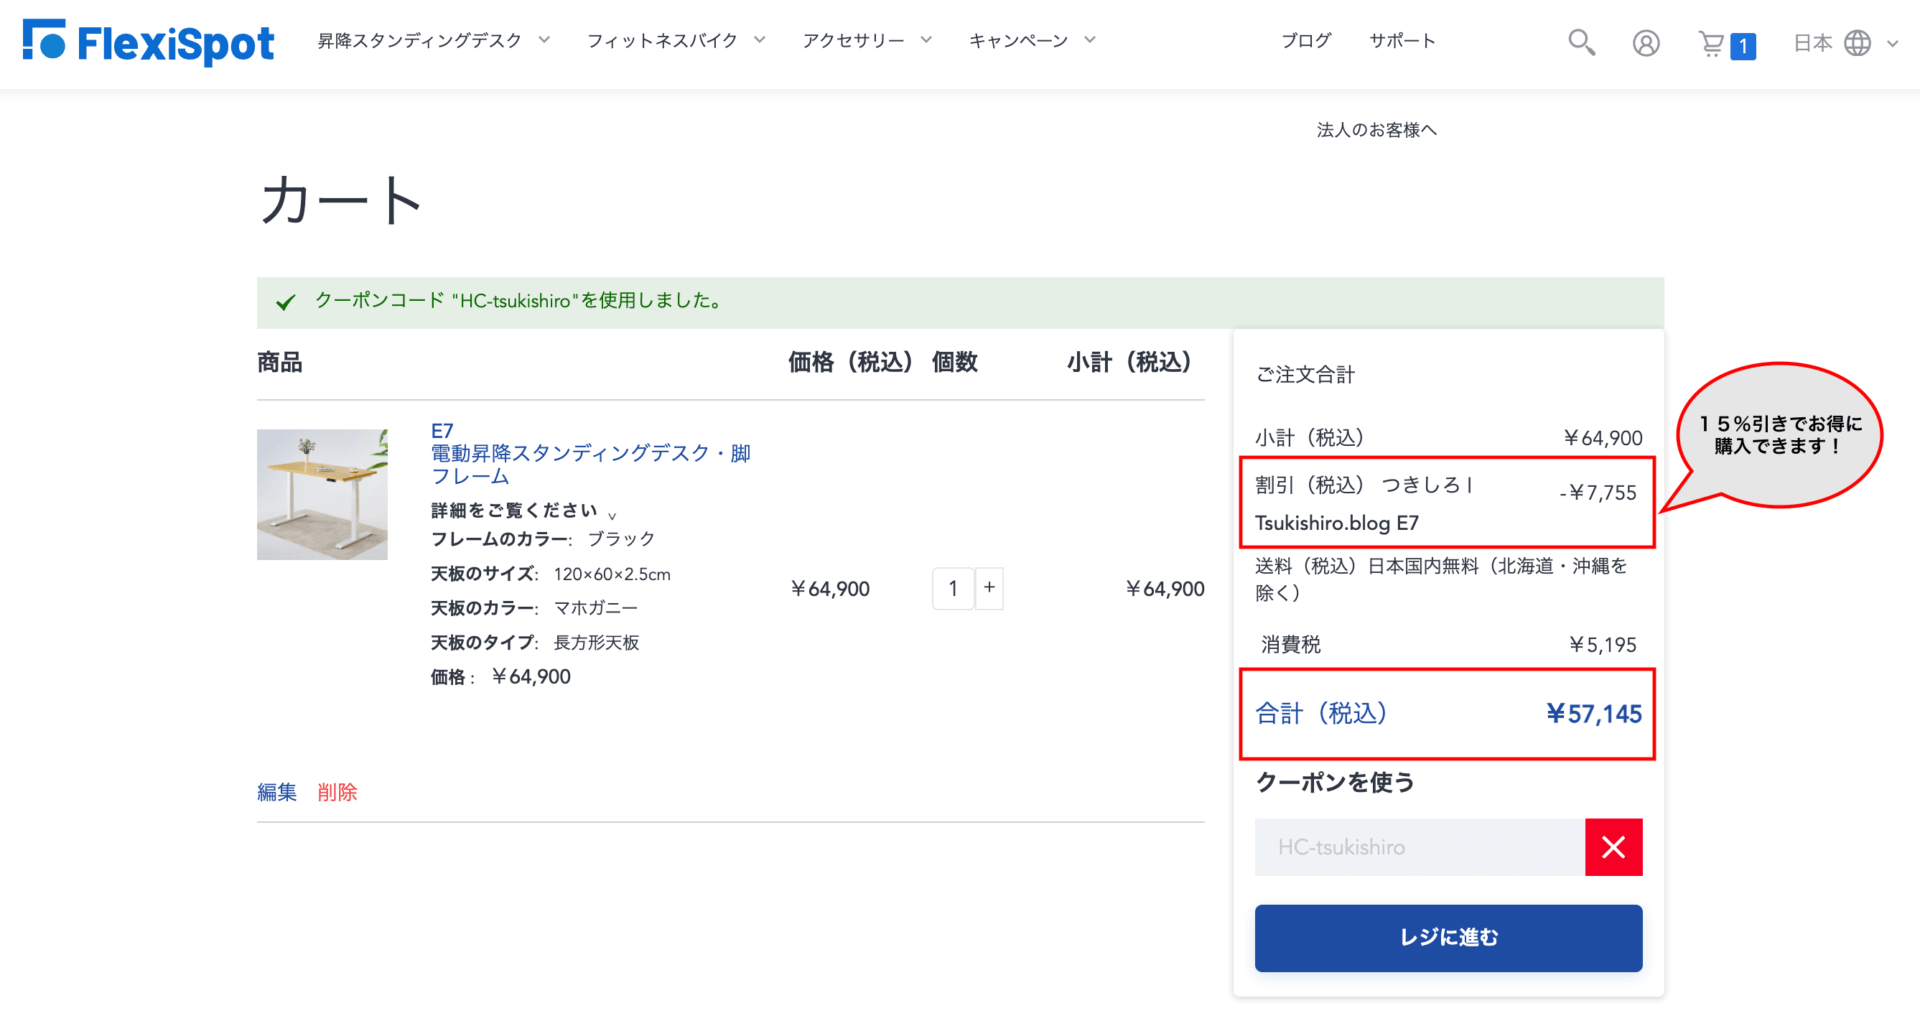The width and height of the screenshot is (1920, 1021).
Task: Click the ご注文合計 heading
Action: tap(1305, 375)
